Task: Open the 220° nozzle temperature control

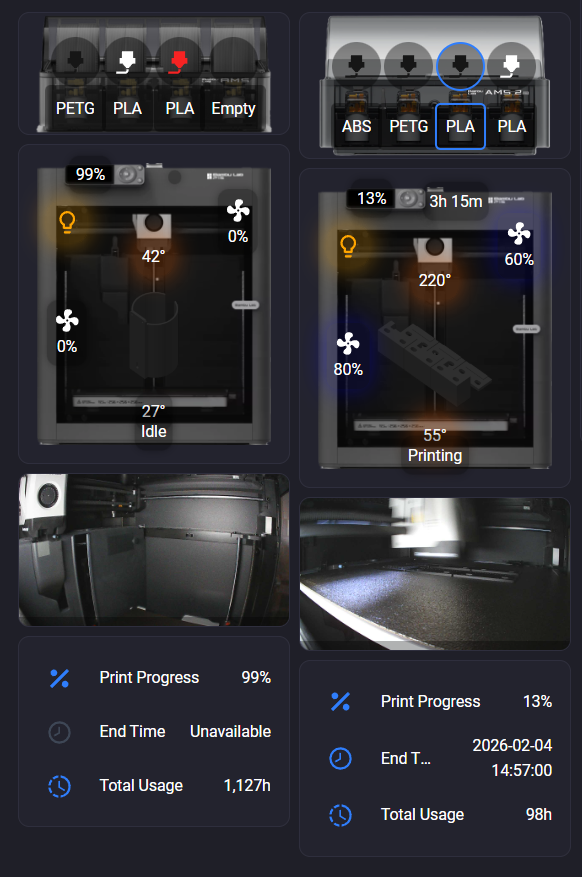Action: coord(434,280)
